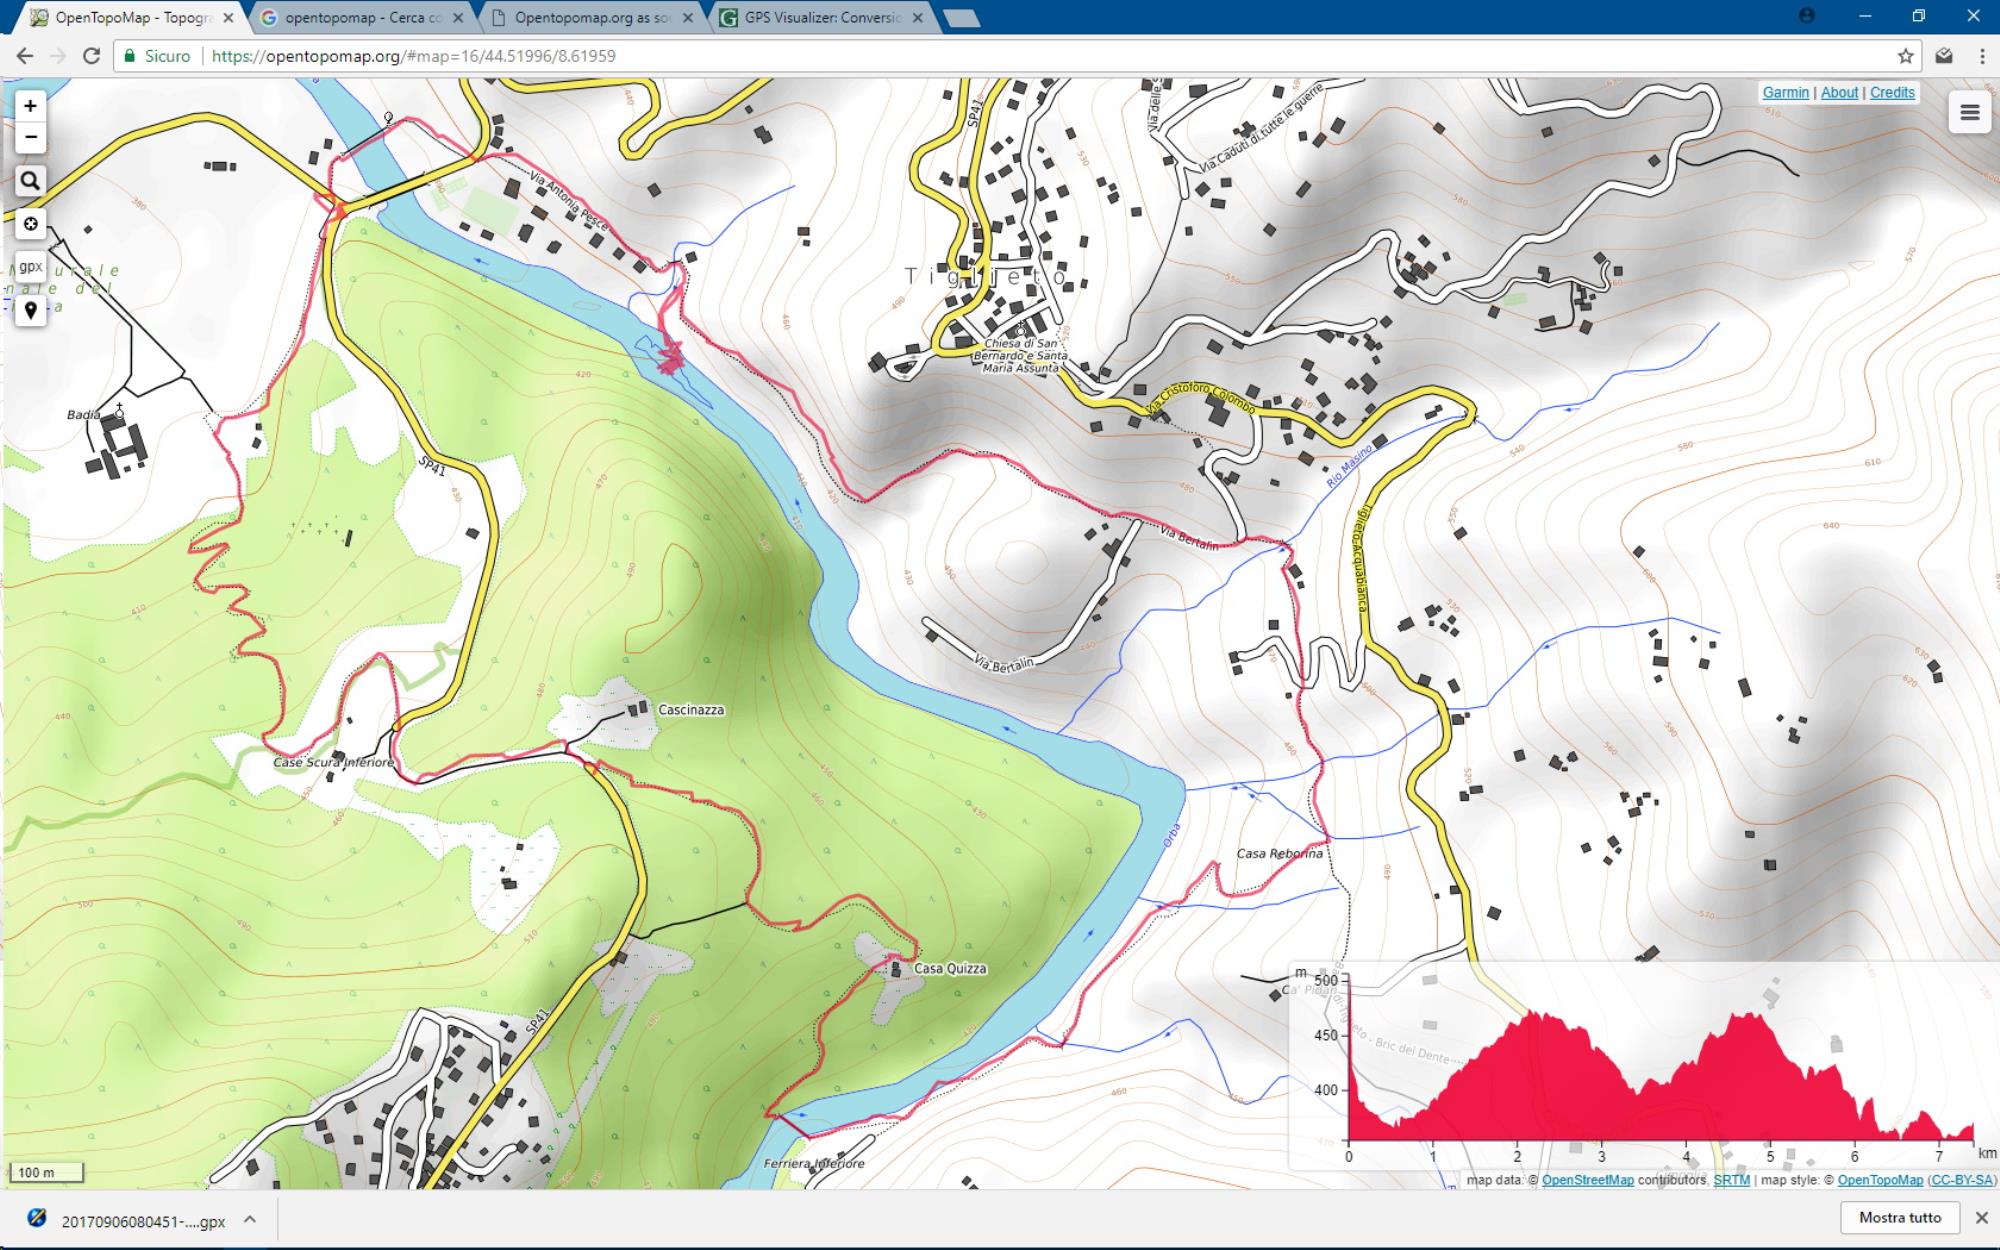2000x1250 pixels.
Task: Switch to the GPS Visualizer tab
Action: pos(822,18)
